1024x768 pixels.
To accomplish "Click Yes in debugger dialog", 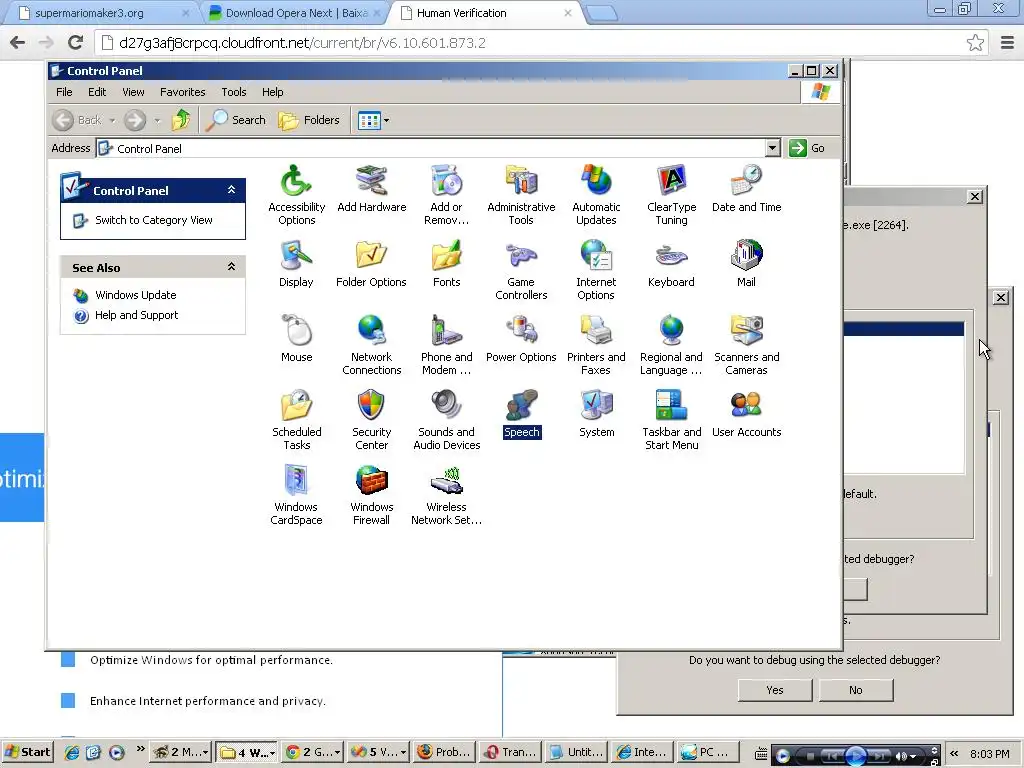I will [775, 690].
